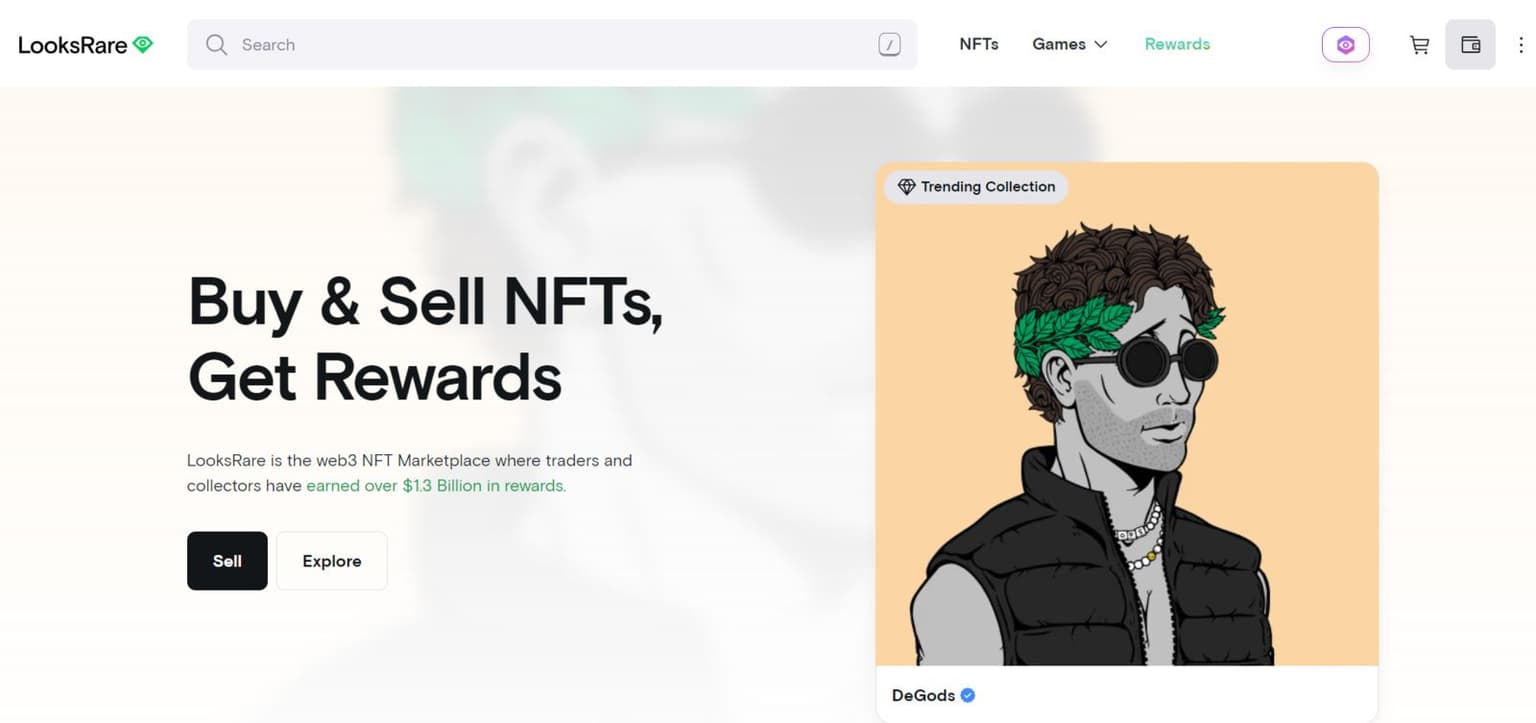Open the wallet panel icon
1536x723 pixels.
point(1470,45)
